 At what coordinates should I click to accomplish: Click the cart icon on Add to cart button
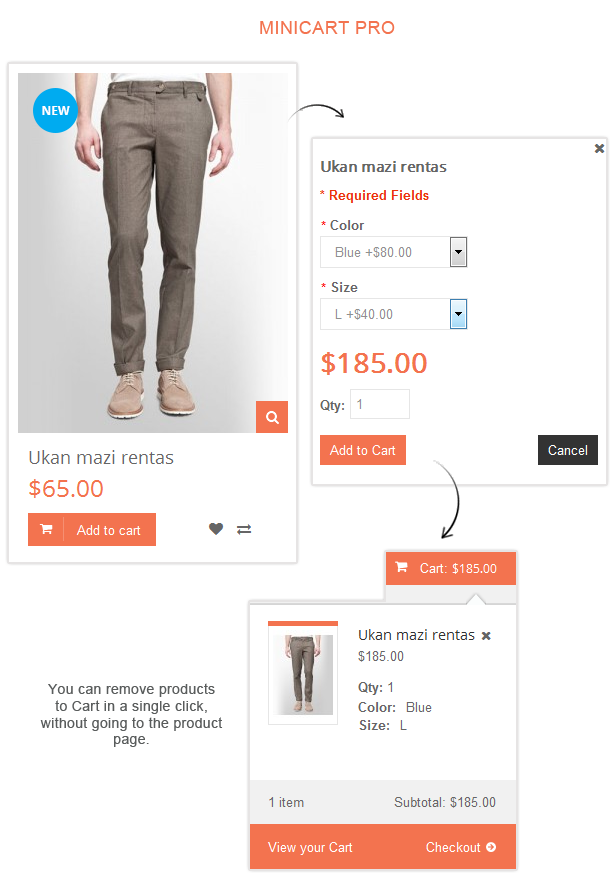click(46, 530)
